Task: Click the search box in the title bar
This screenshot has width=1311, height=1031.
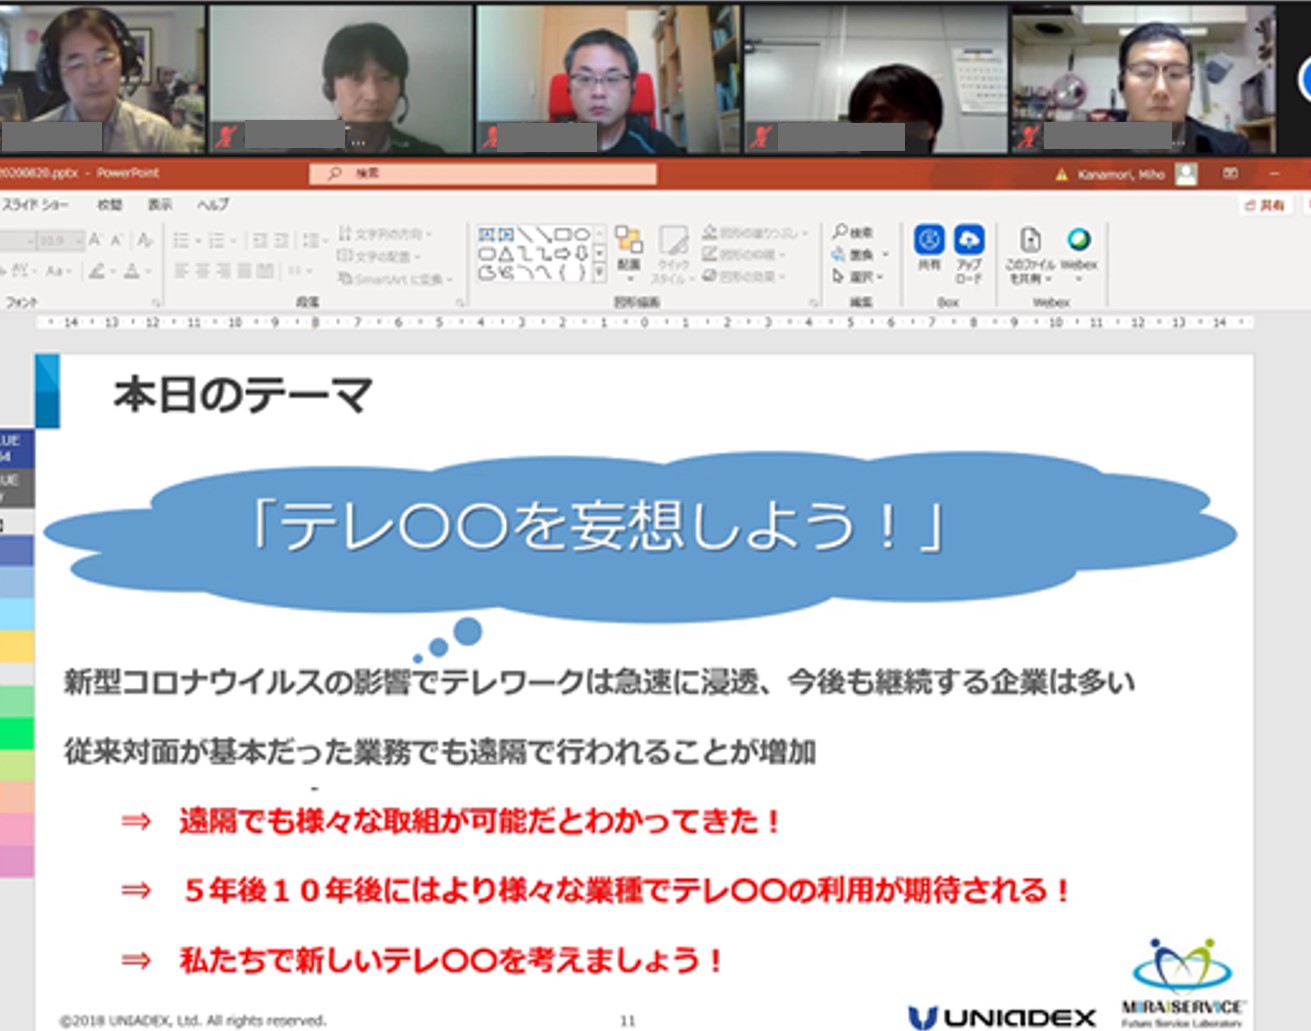Action: click(480, 173)
